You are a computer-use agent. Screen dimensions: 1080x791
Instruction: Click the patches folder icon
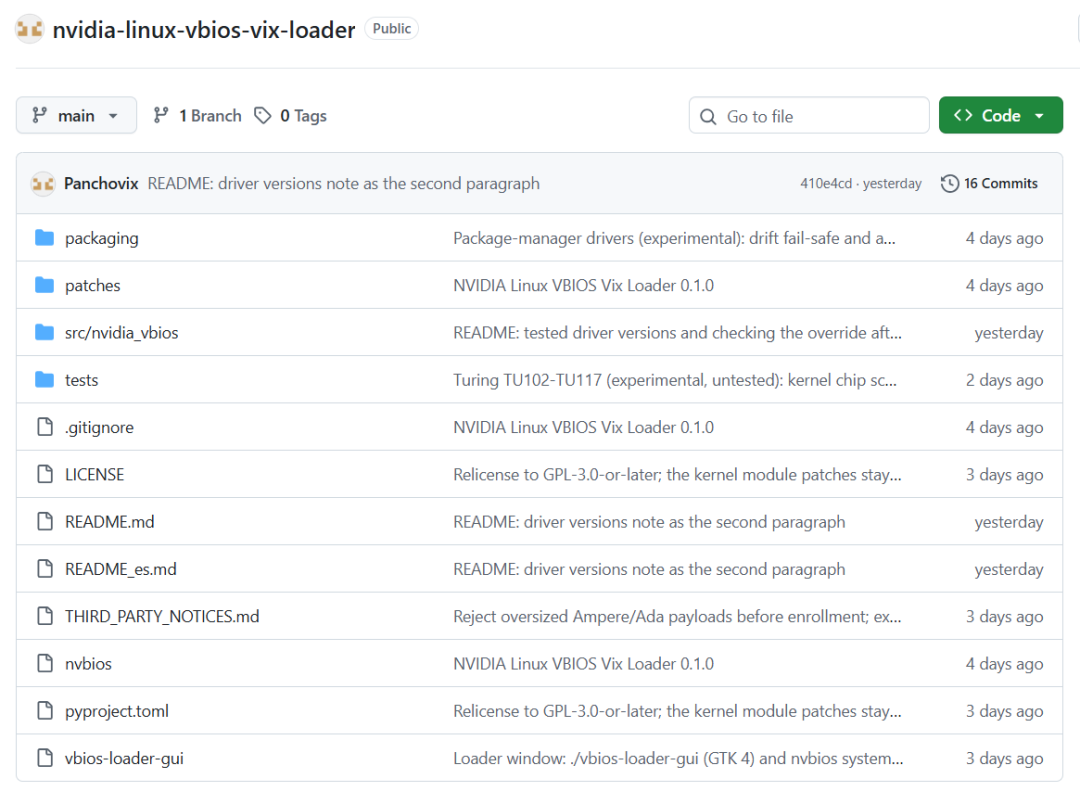click(45, 285)
